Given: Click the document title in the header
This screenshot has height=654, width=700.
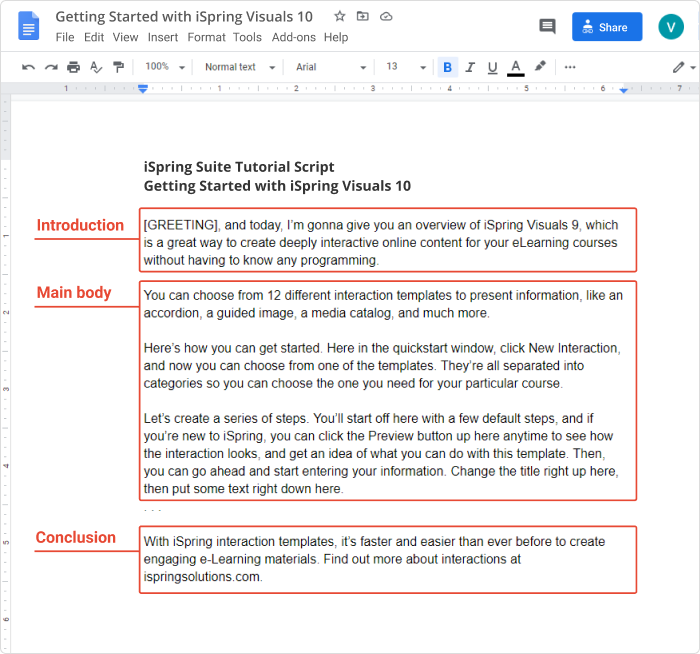Looking at the screenshot, I should [184, 17].
